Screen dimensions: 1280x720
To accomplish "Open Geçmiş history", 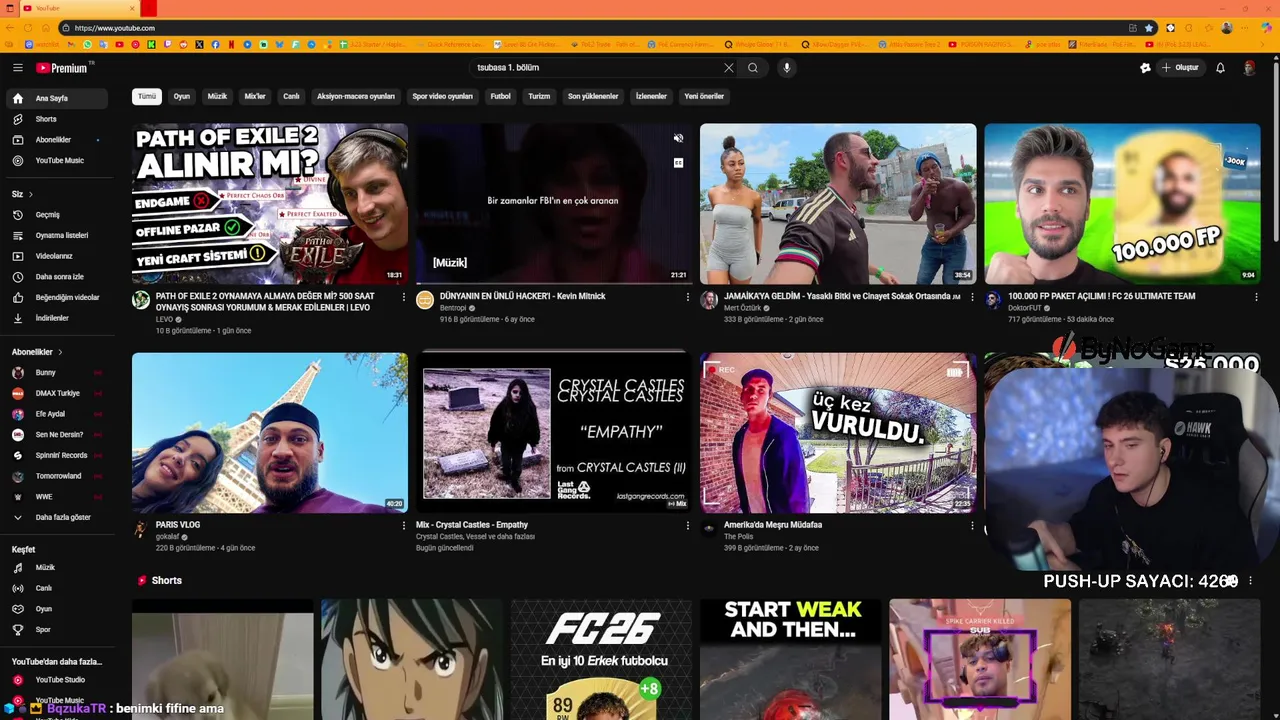I will 56,215.
